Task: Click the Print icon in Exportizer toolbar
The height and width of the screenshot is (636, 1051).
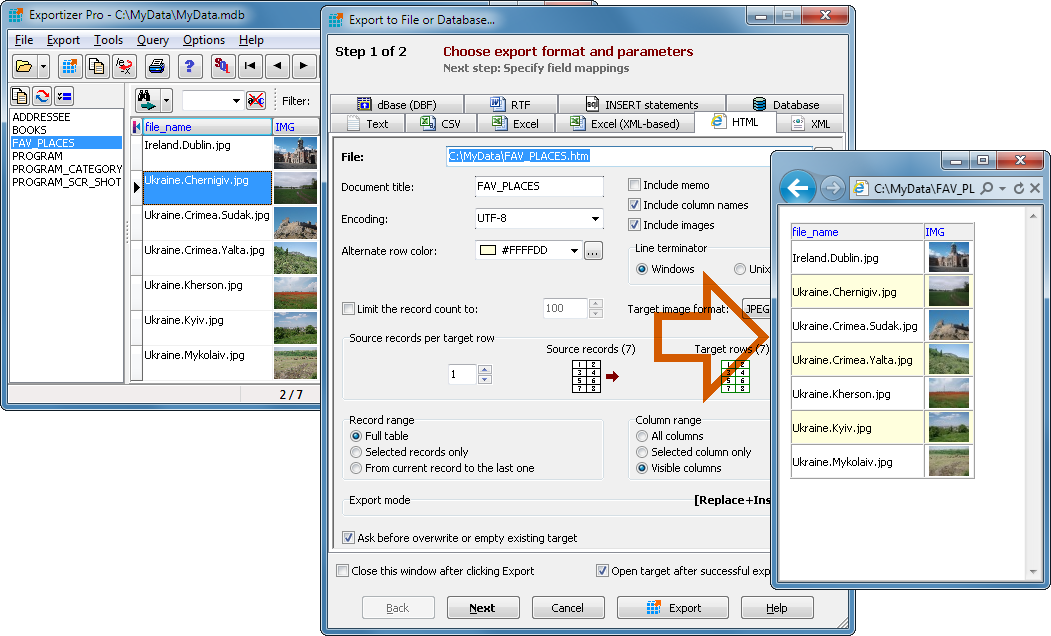Action: (x=157, y=66)
